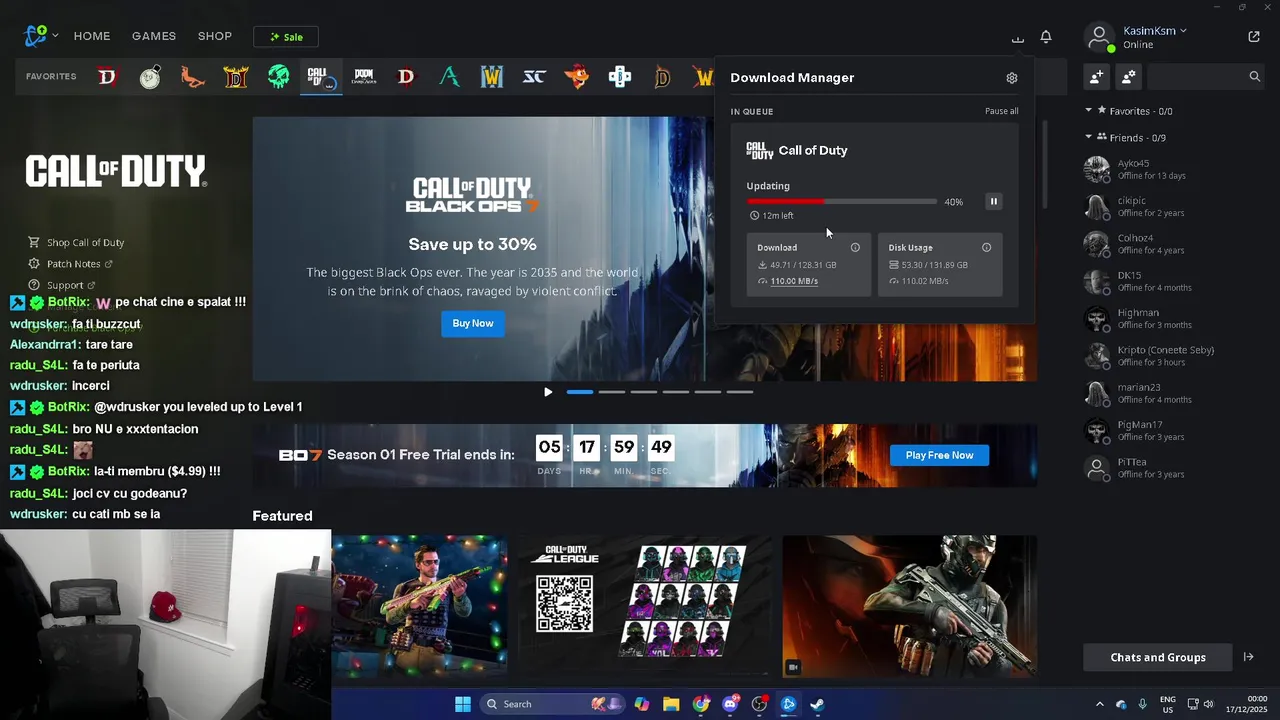Open the DOOM The Dark Ages favorite
Screen dimensions: 1280x720
pos(364,77)
